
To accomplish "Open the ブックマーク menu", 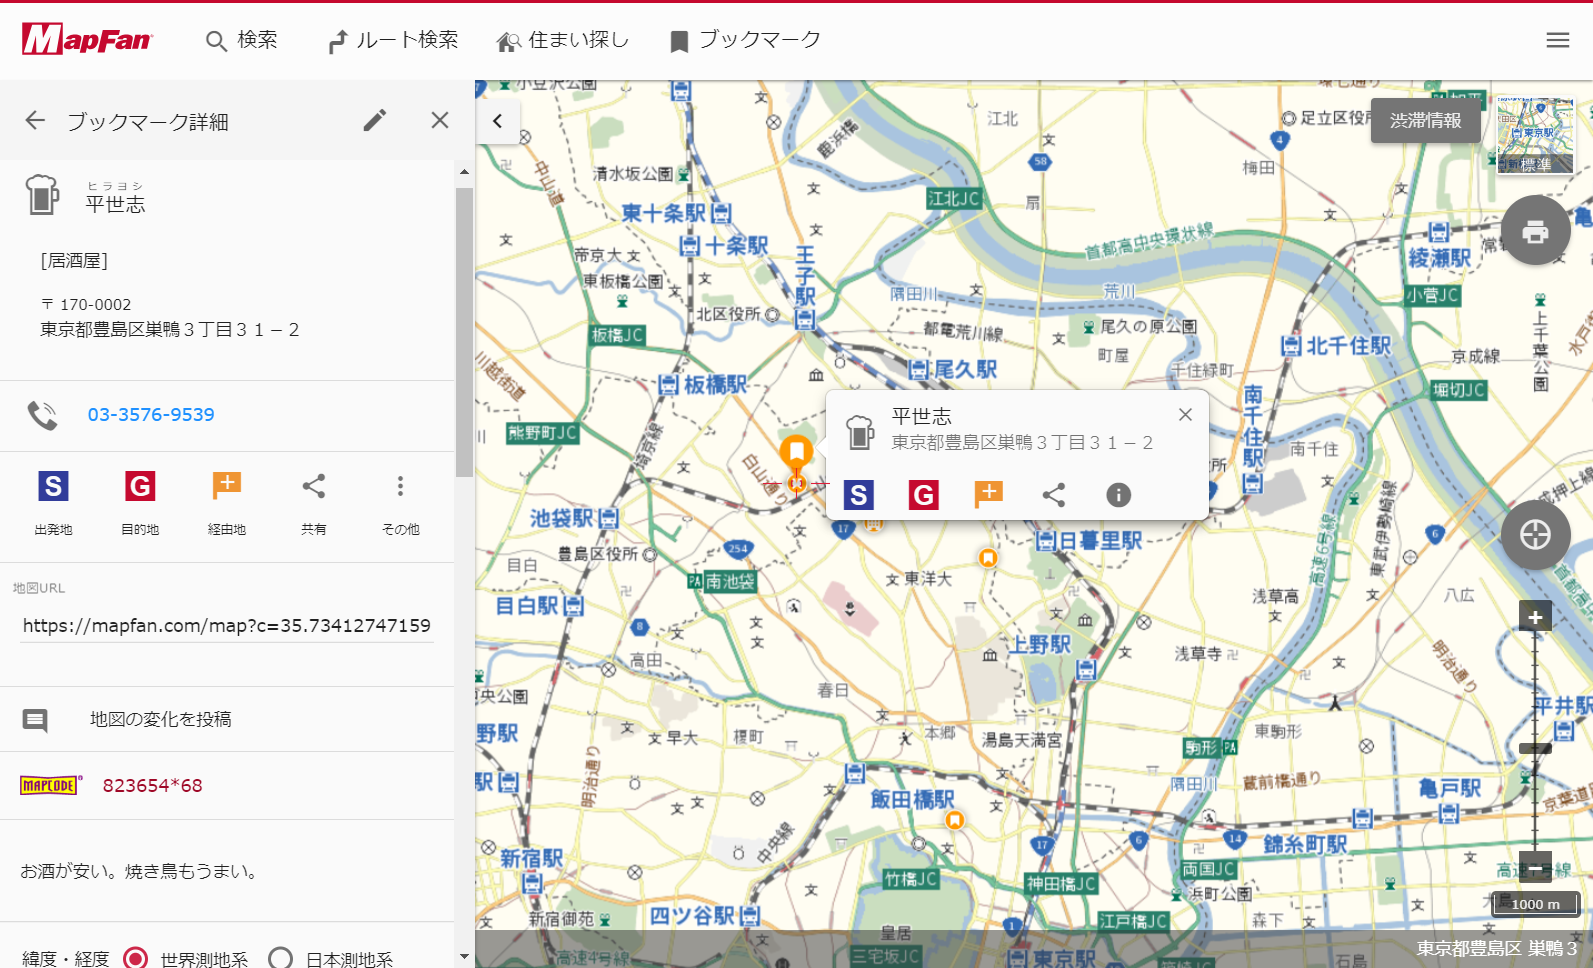I will pos(745,40).
